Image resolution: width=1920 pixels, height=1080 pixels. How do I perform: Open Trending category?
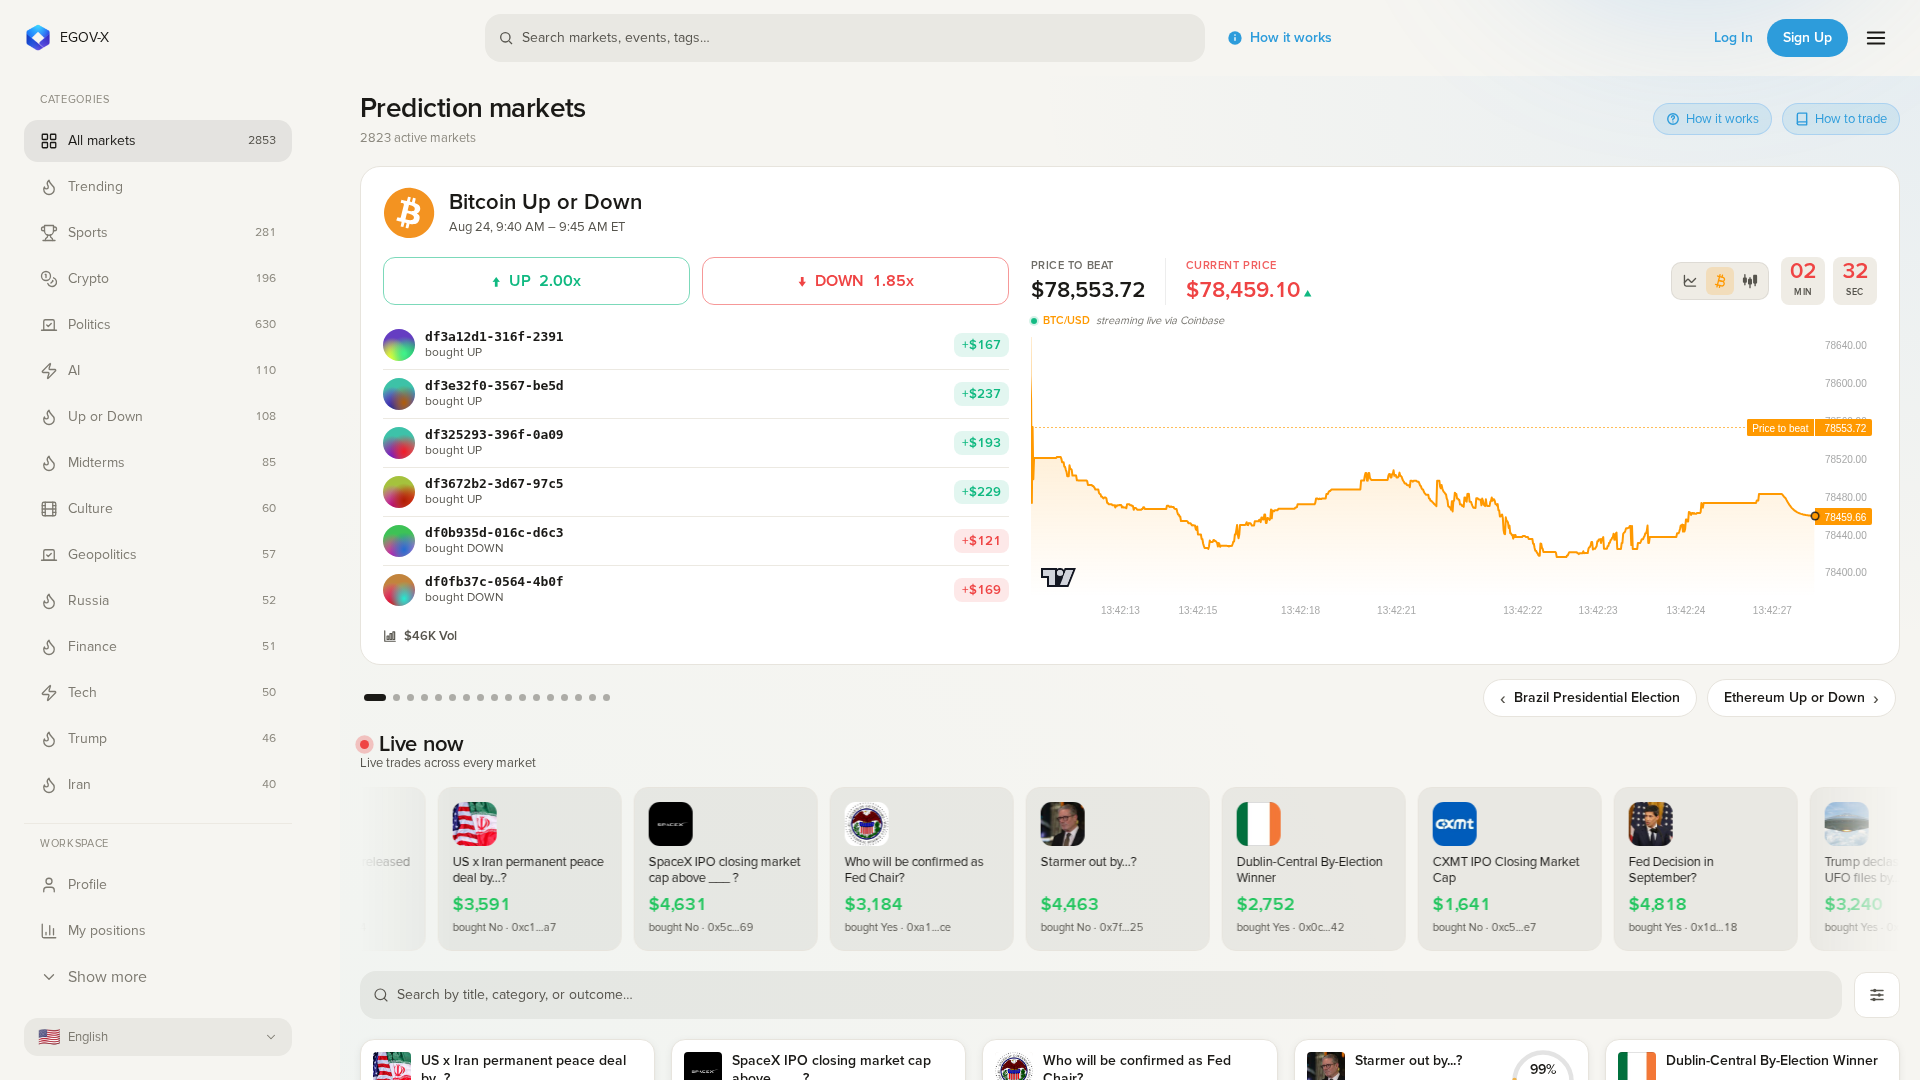[x=158, y=187]
